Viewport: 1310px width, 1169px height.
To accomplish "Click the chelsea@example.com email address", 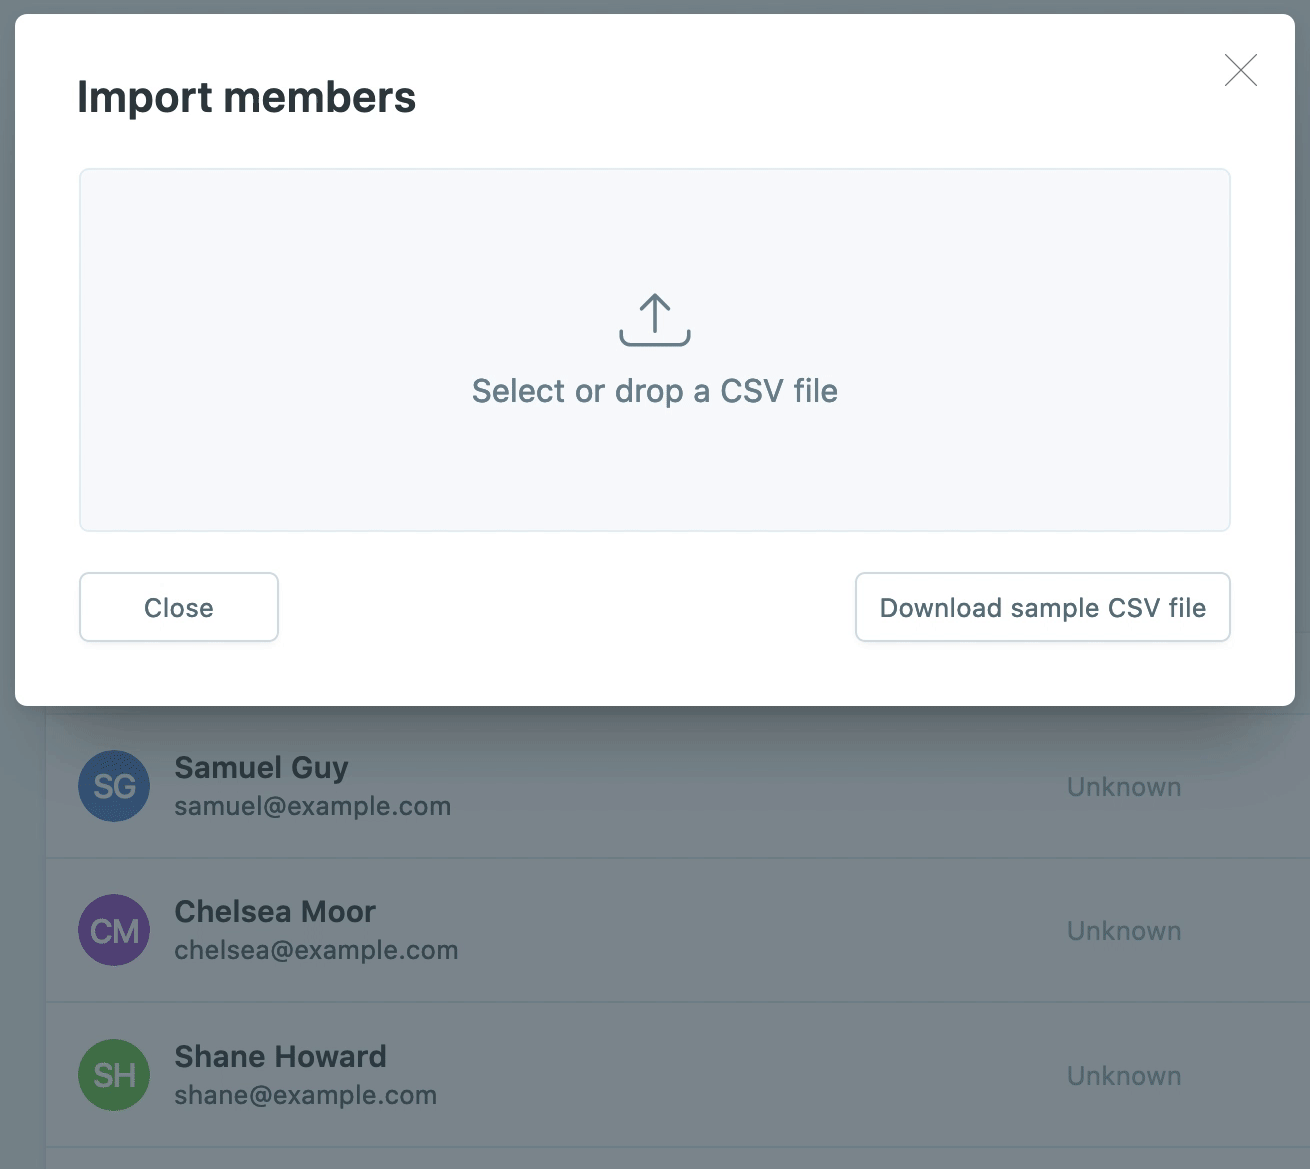I will [316, 950].
